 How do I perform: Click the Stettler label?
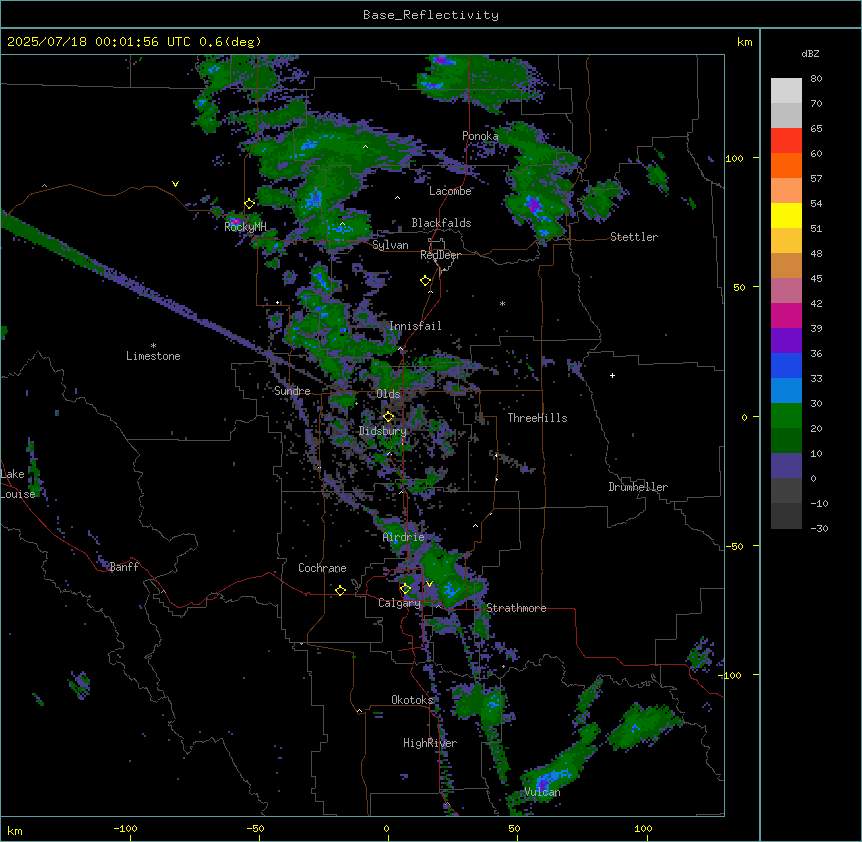[634, 237]
